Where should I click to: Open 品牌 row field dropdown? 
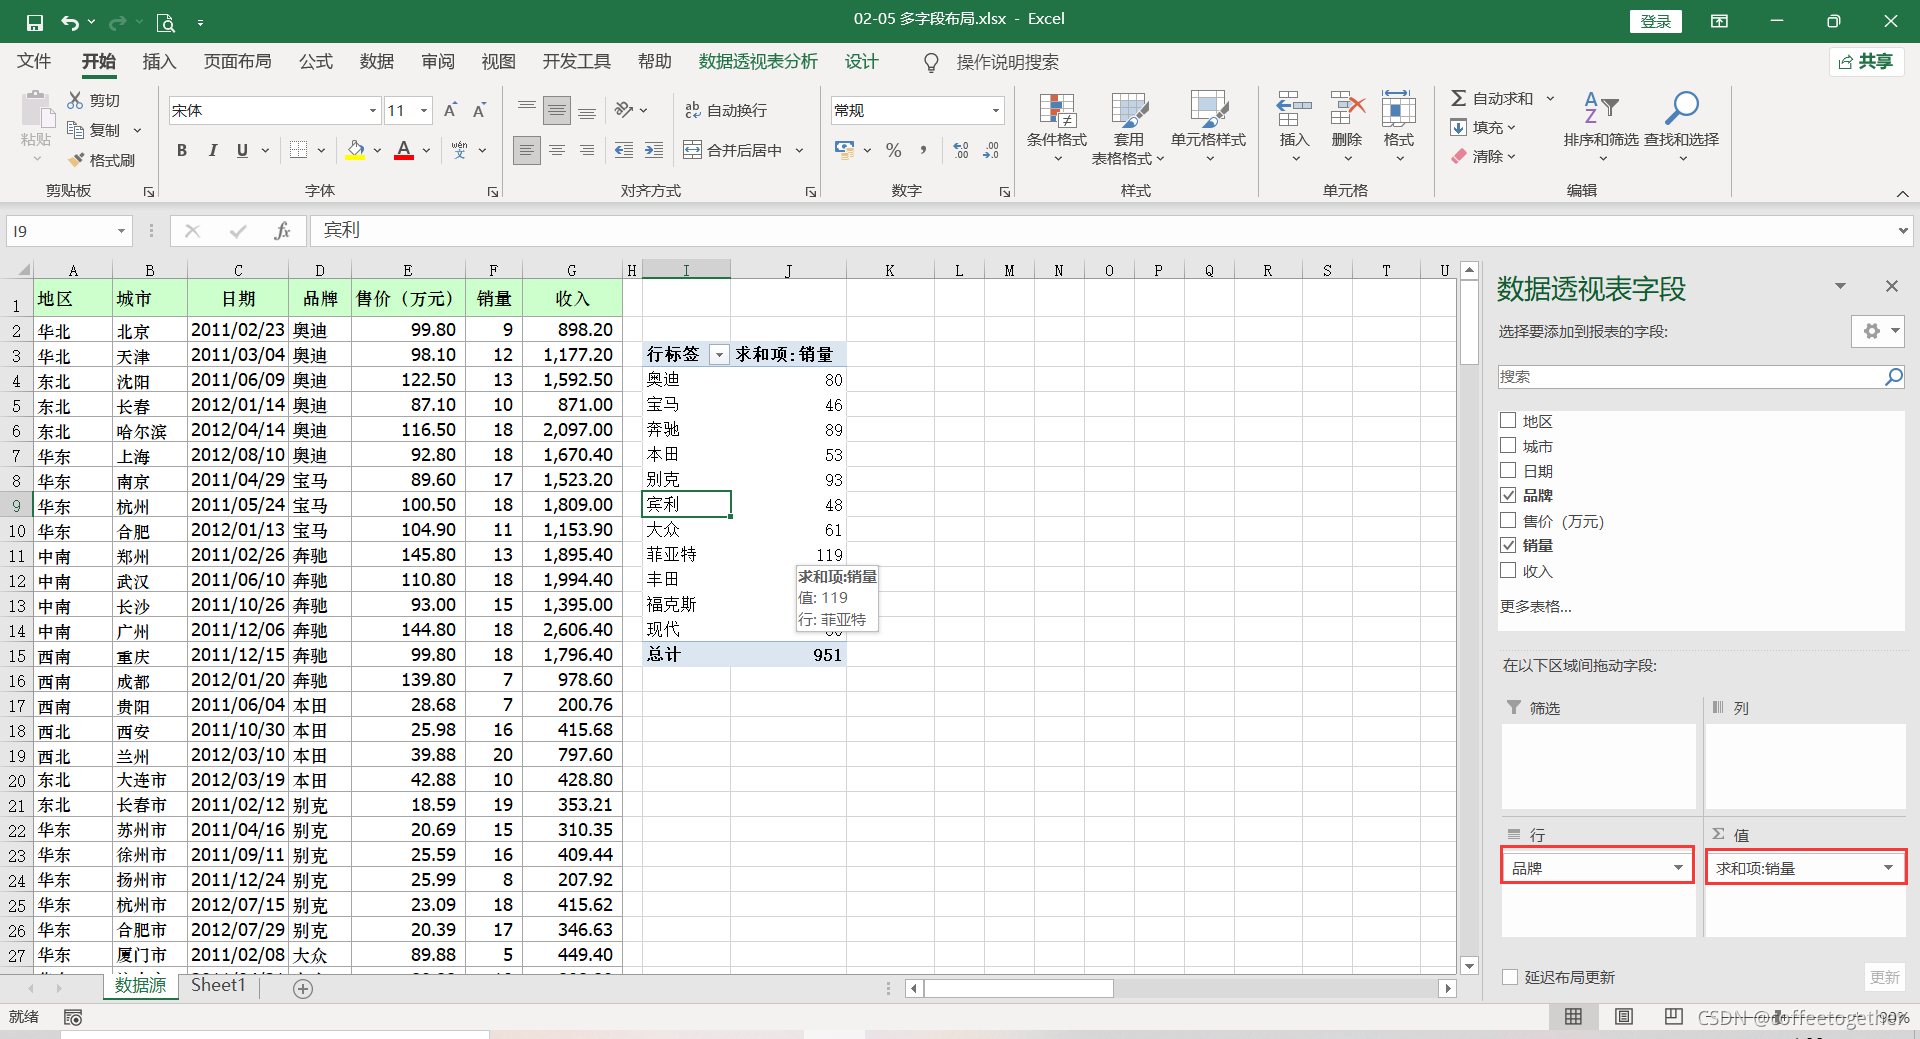[1678, 867]
